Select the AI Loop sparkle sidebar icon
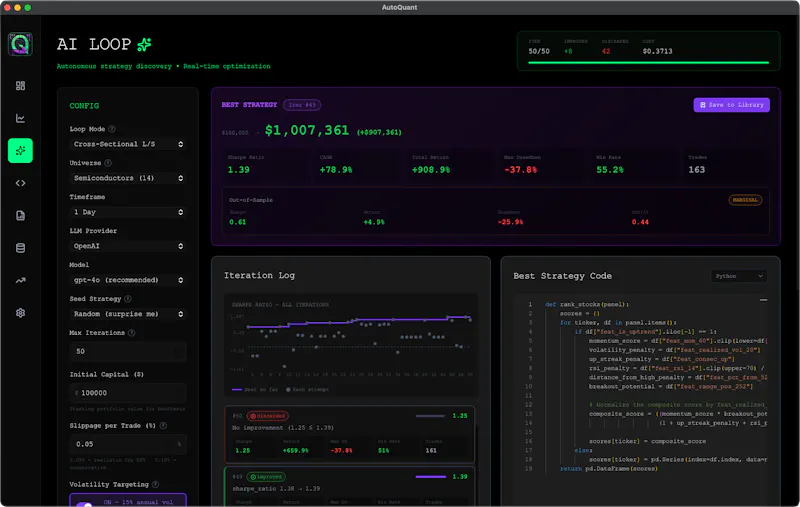The height and width of the screenshot is (507, 800). (20, 150)
